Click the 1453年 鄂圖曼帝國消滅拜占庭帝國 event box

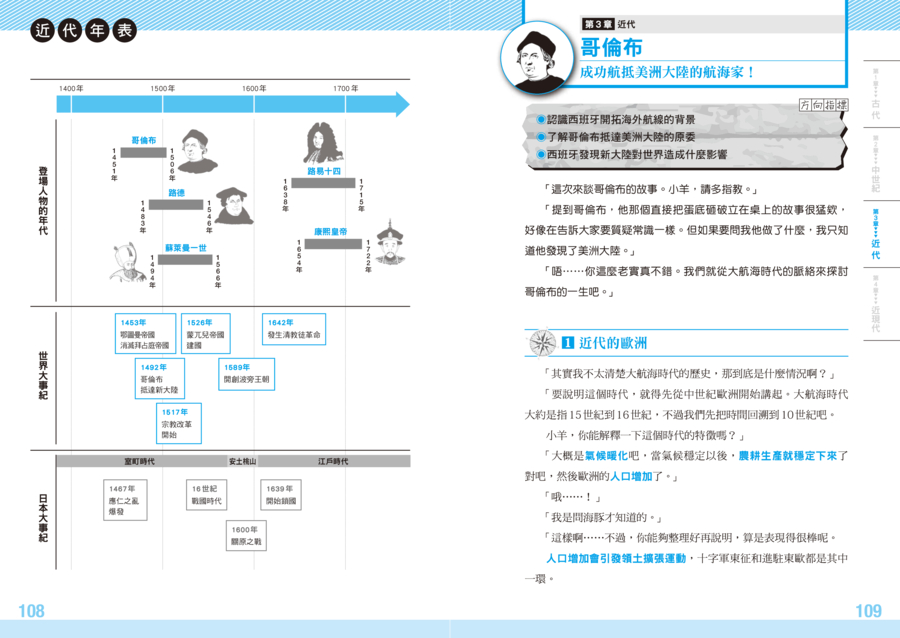[145, 333]
